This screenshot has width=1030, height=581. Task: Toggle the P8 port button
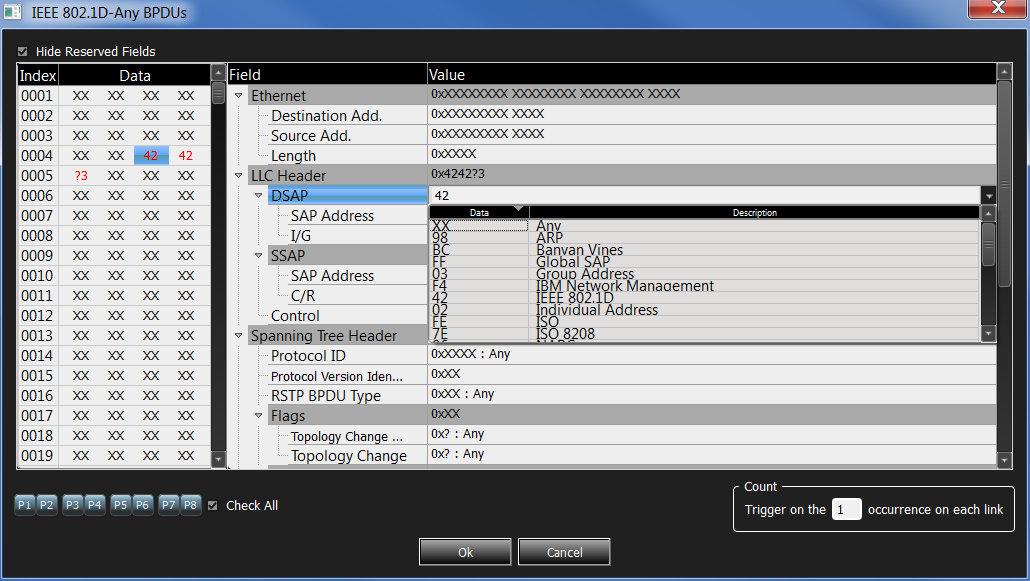click(190, 505)
